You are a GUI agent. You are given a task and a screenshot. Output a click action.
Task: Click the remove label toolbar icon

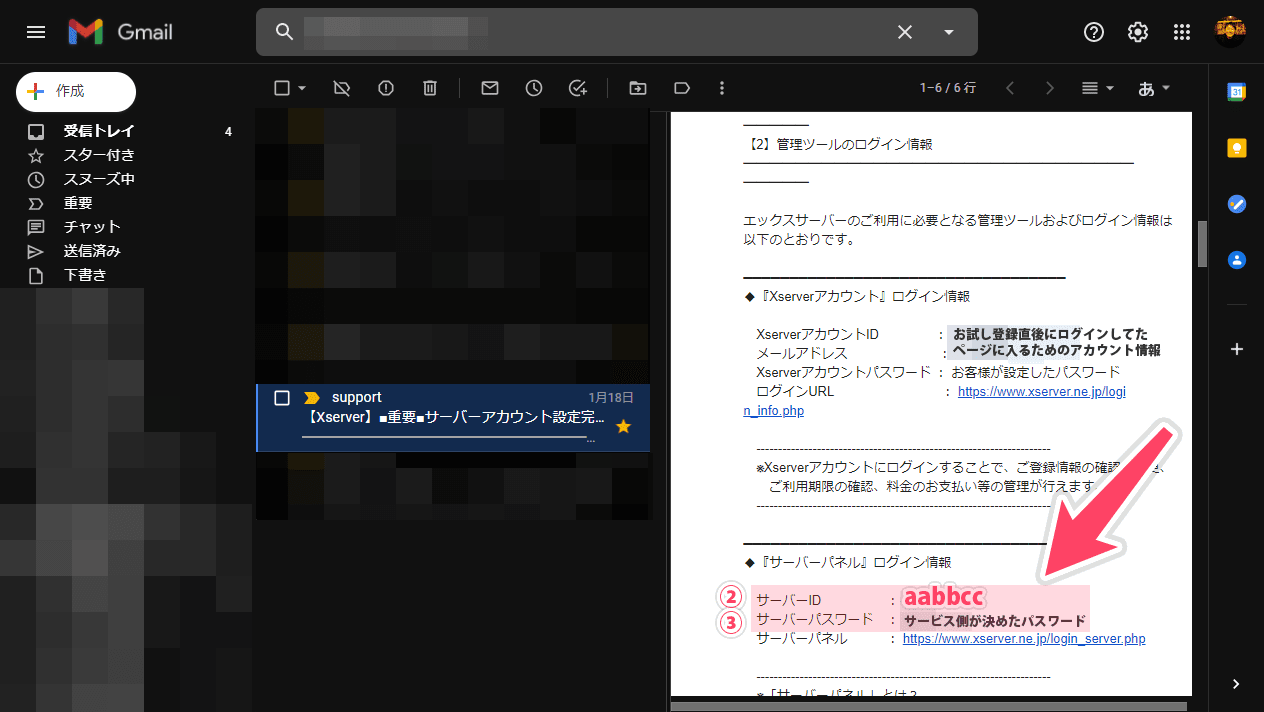(342, 88)
